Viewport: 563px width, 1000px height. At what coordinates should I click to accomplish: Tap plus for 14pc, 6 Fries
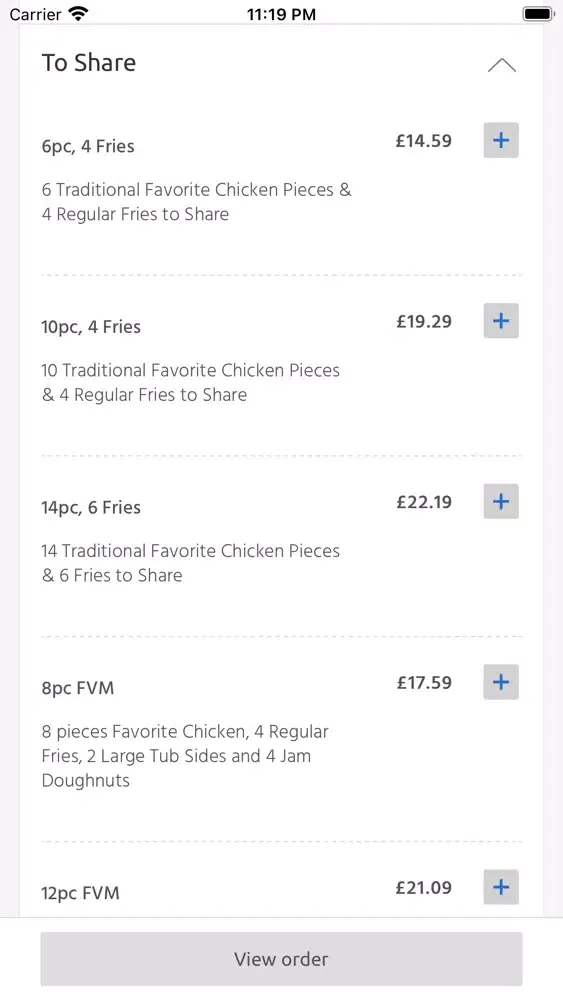[501, 501]
